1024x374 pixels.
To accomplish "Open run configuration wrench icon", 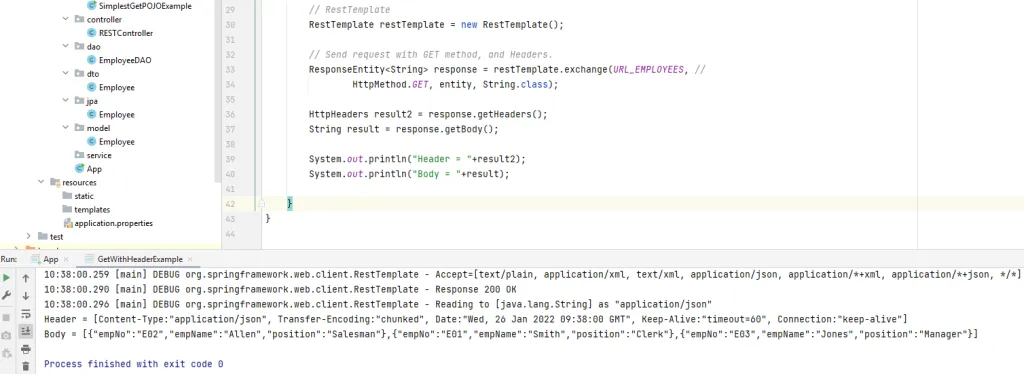I will coord(7,295).
